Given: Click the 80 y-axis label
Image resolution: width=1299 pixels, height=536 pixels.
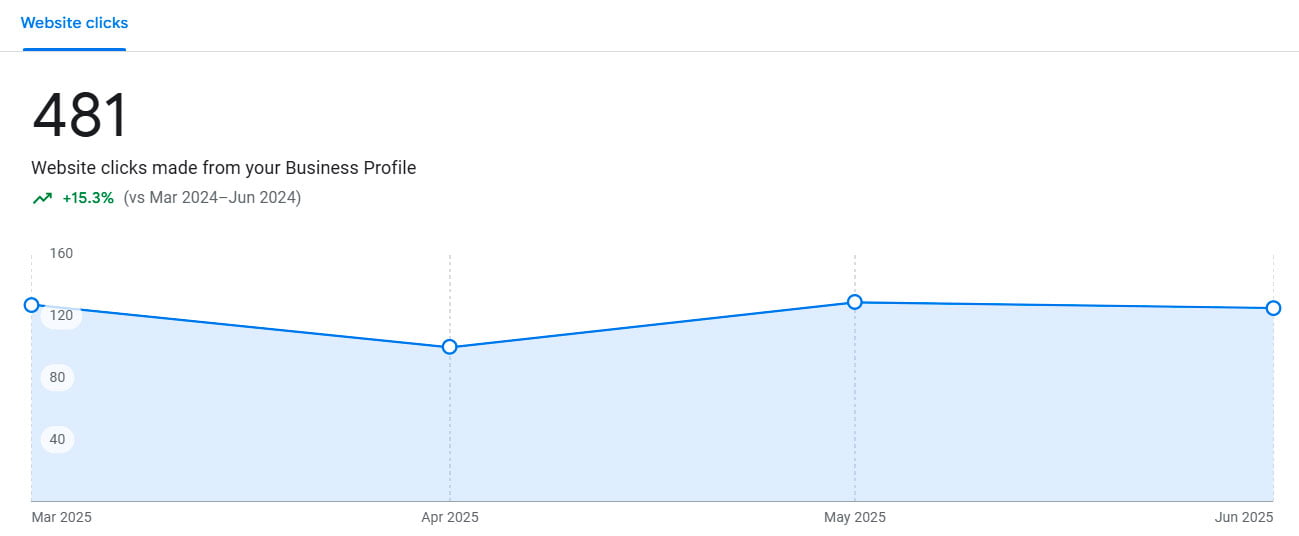Looking at the screenshot, I should tap(57, 377).
